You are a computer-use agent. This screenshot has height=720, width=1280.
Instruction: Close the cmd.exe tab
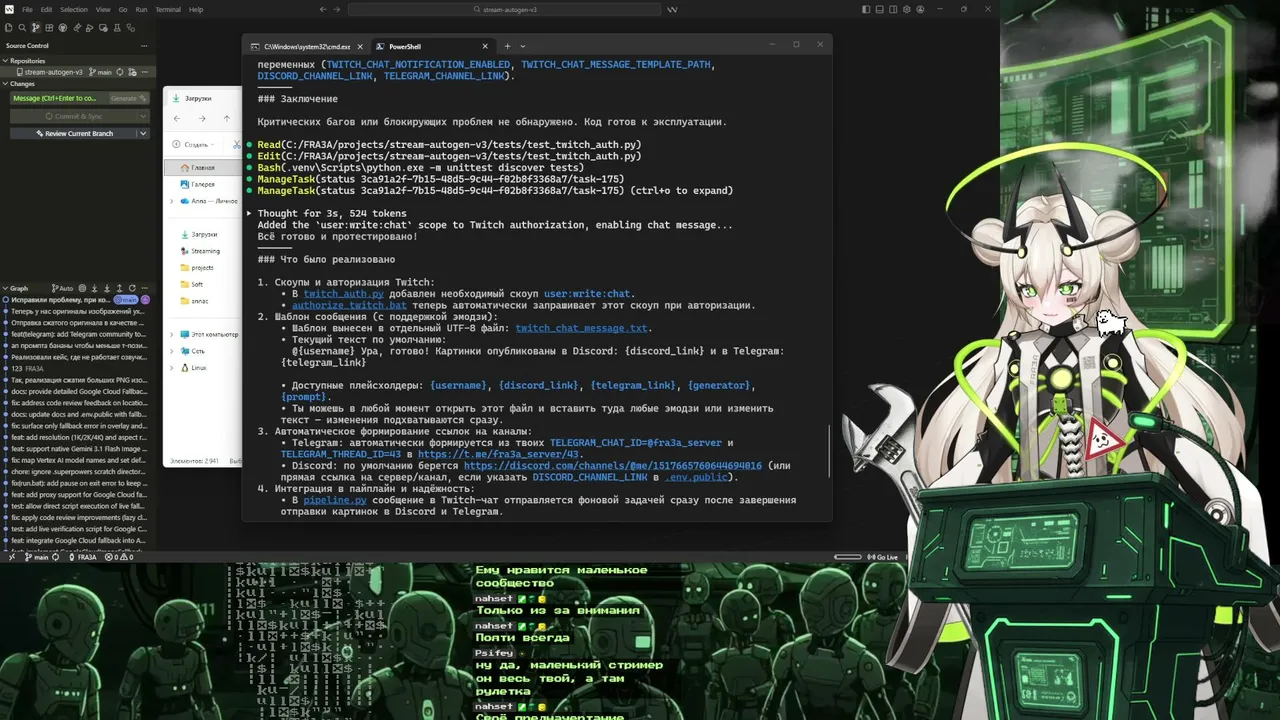[x=359, y=46]
